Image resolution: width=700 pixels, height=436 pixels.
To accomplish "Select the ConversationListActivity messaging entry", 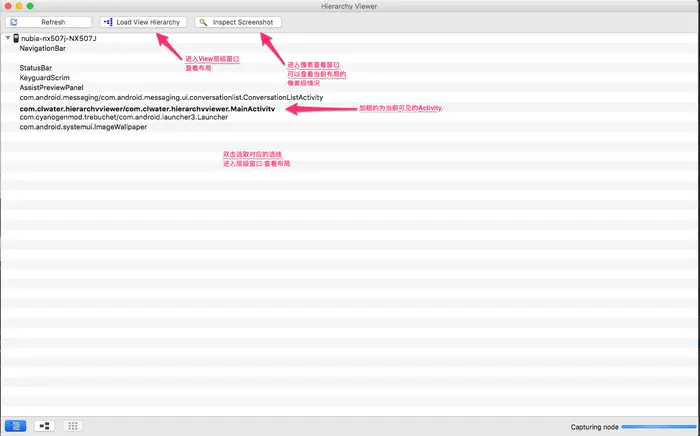I will click(x=171, y=97).
